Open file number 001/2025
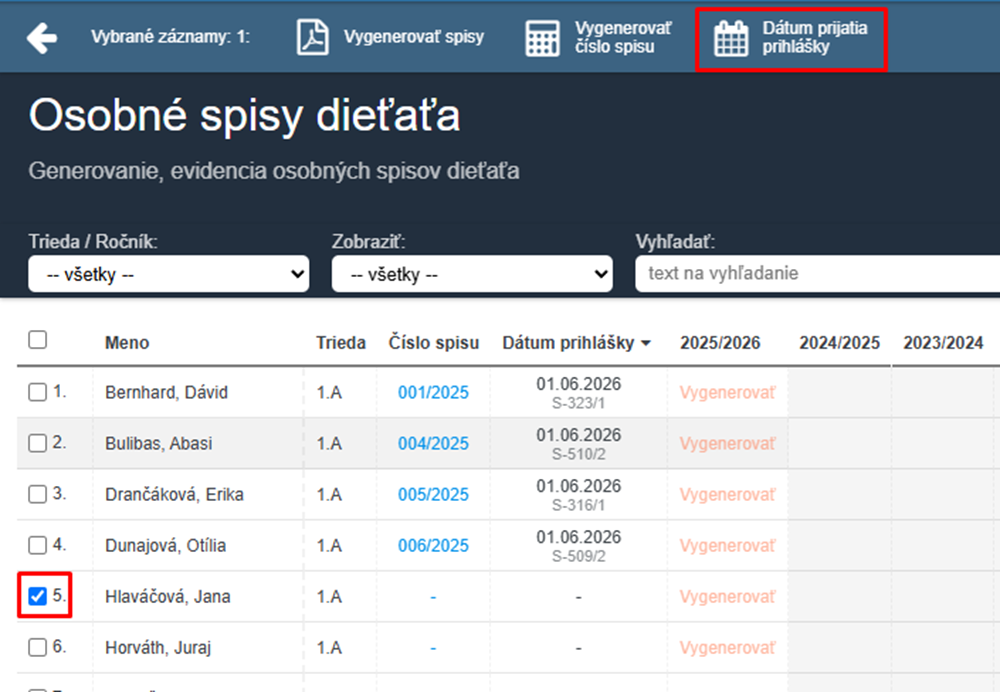Screen dimensions: 1000x692 click(433, 392)
